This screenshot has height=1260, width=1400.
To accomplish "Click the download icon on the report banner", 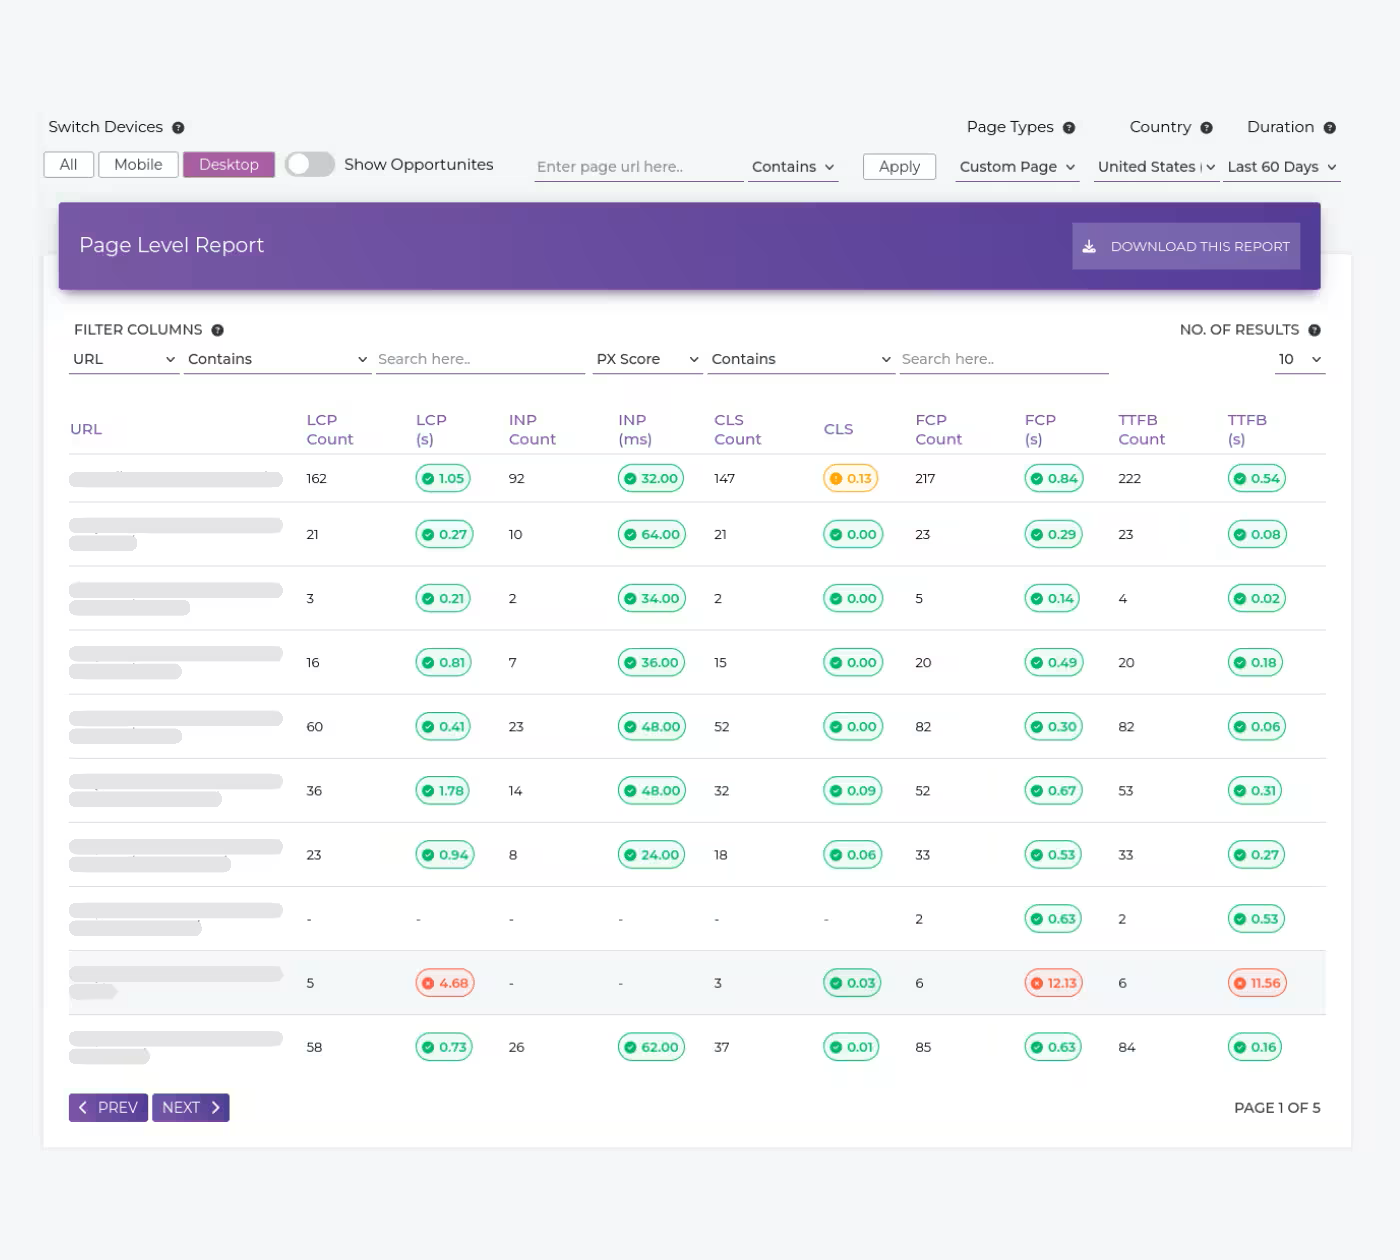I will pyautogui.click(x=1087, y=246).
